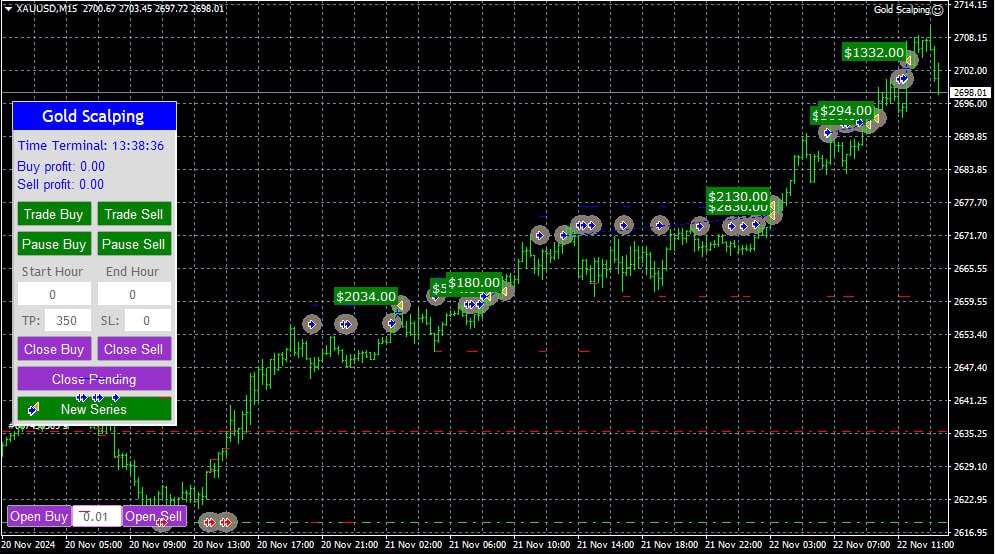Pause buy trading with Pause Buy
The height and width of the screenshot is (554, 995).
(x=54, y=244)
